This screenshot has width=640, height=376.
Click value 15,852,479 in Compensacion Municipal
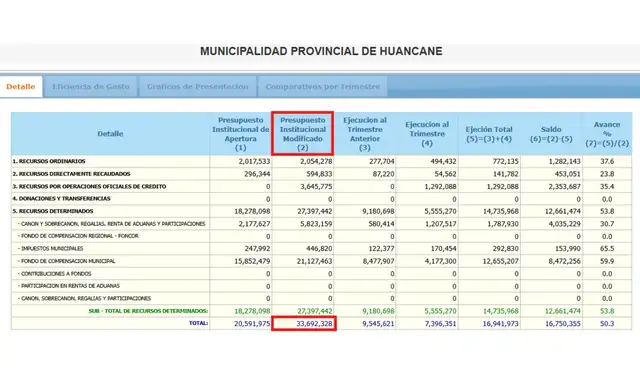[x=253, y=261]
